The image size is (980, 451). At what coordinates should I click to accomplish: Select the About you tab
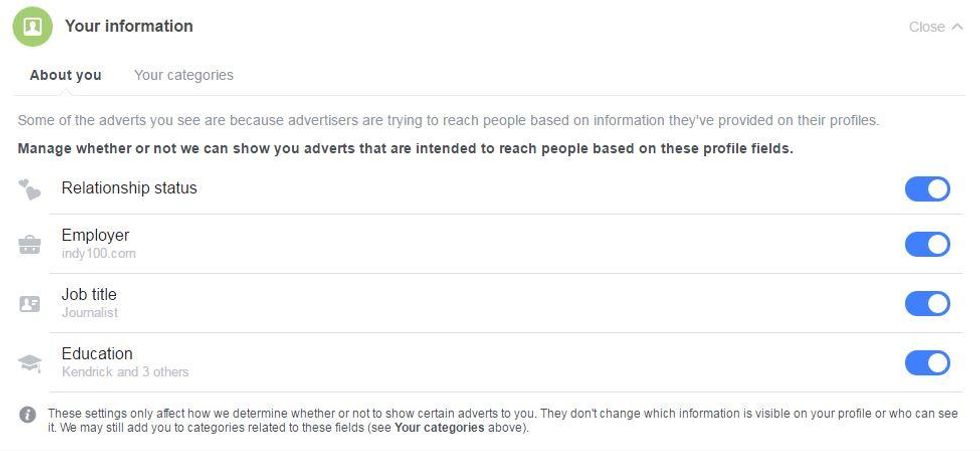pos(66,75)
